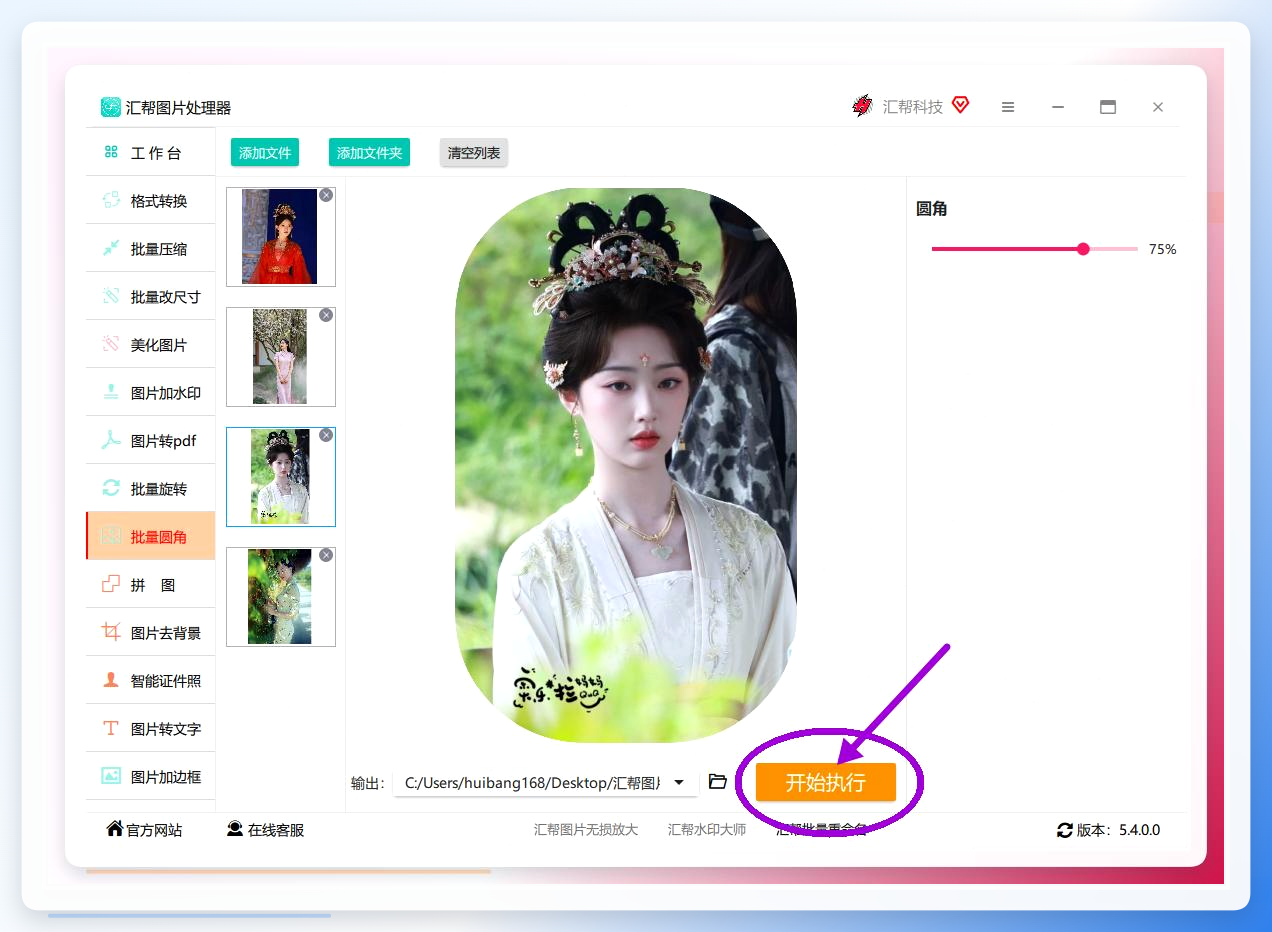Screen dimensions: 1272x932
Task: Select the 图片转文字 image to text icon
Action: (x=111, y=729)
